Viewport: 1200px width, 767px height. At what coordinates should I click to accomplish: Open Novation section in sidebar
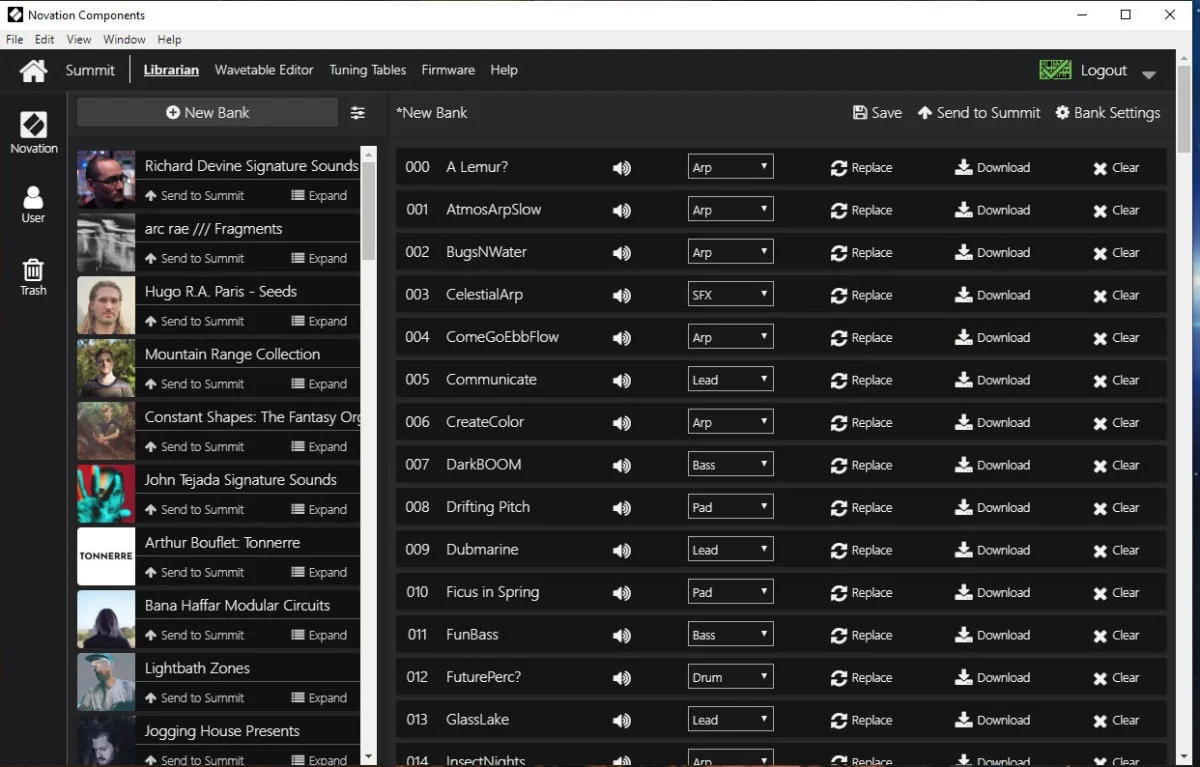pos(34,132)
